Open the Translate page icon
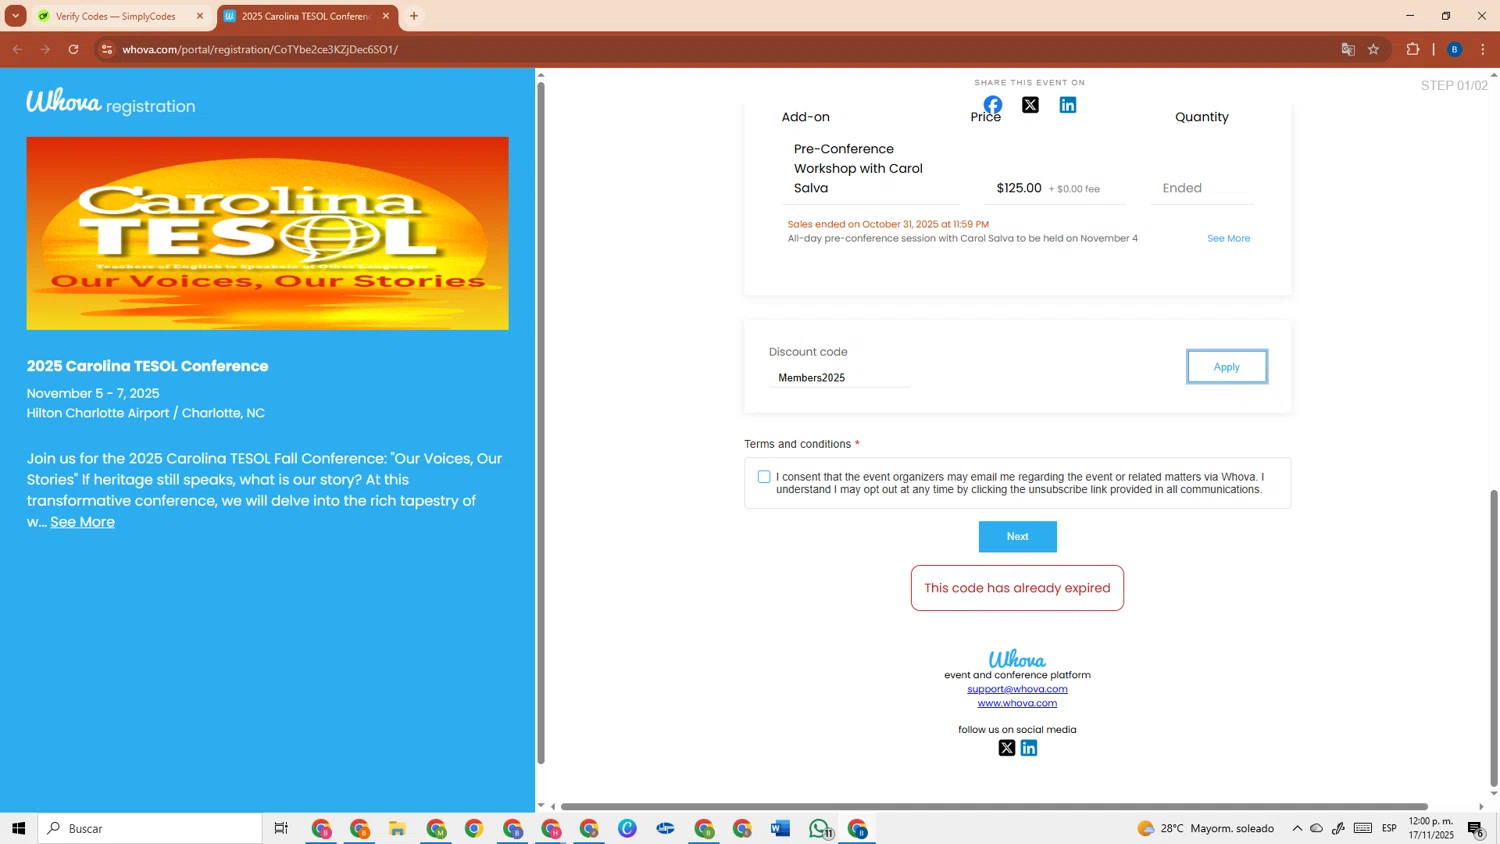The width and height of the screenshot is (1500, 844). 1348,49
